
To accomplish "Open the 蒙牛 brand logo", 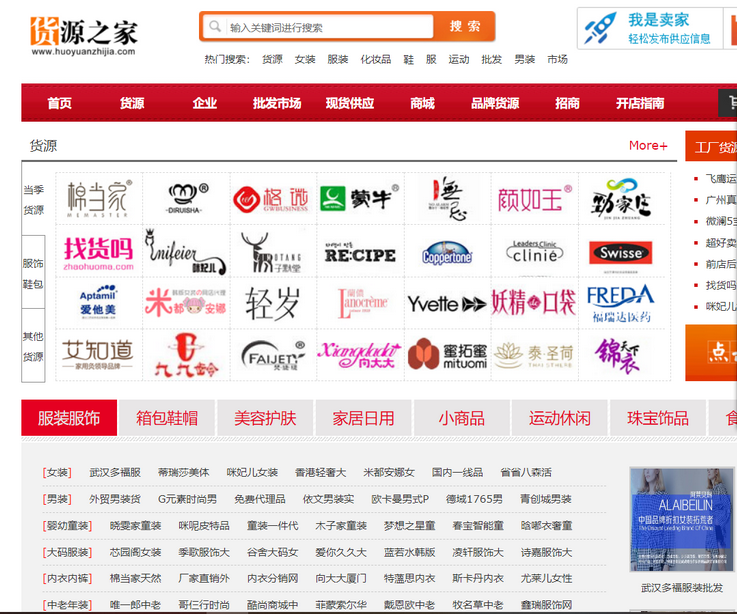I will point(360,199).
